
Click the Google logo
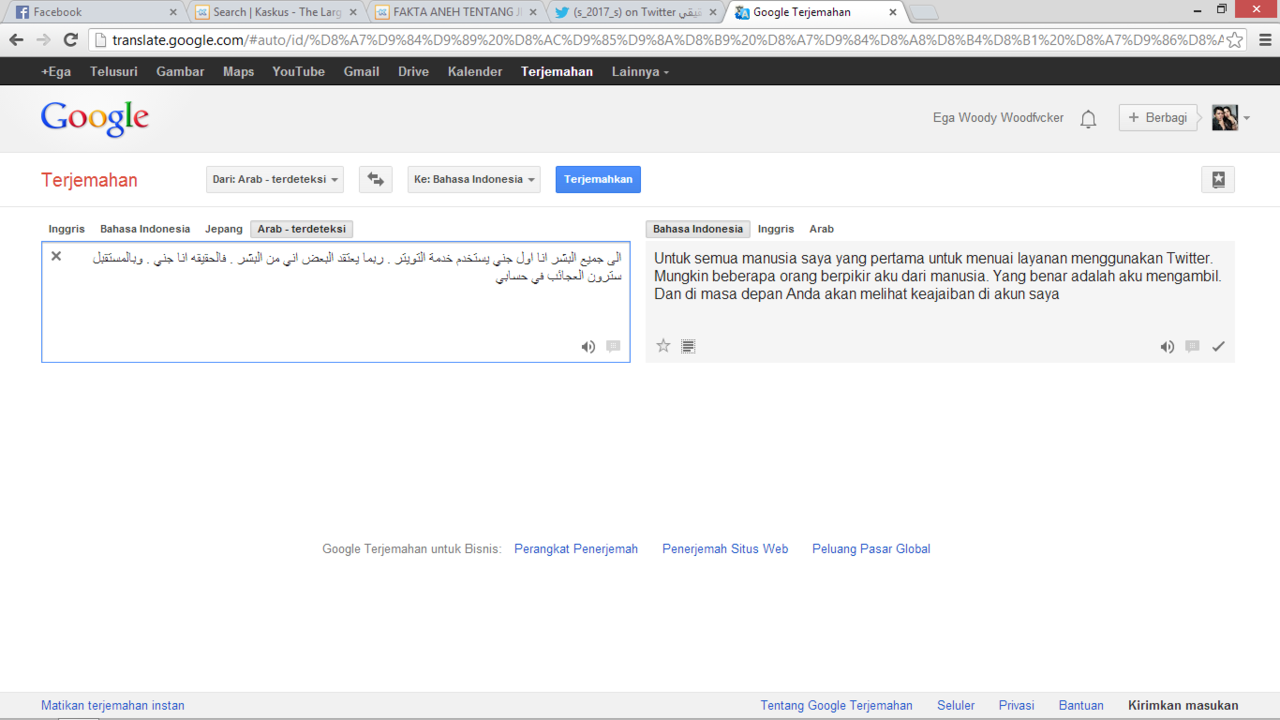click(95, 118)
